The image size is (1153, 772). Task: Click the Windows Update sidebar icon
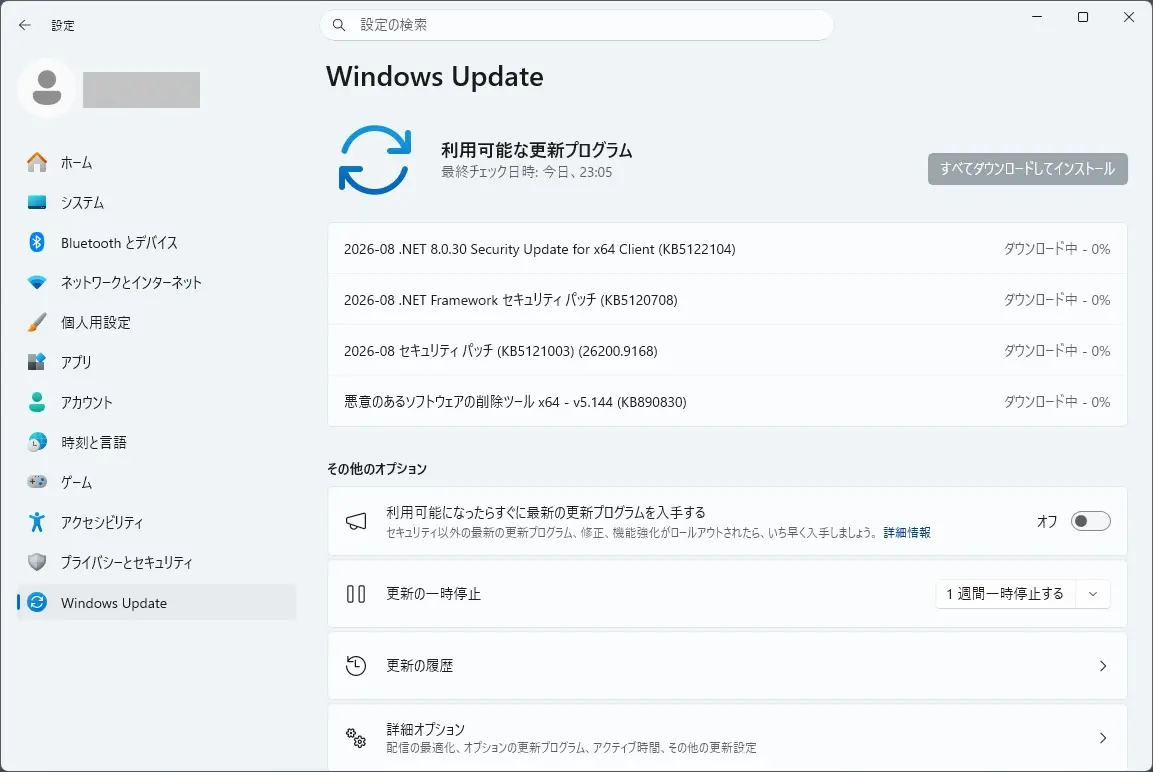click(x=37, y=602)
